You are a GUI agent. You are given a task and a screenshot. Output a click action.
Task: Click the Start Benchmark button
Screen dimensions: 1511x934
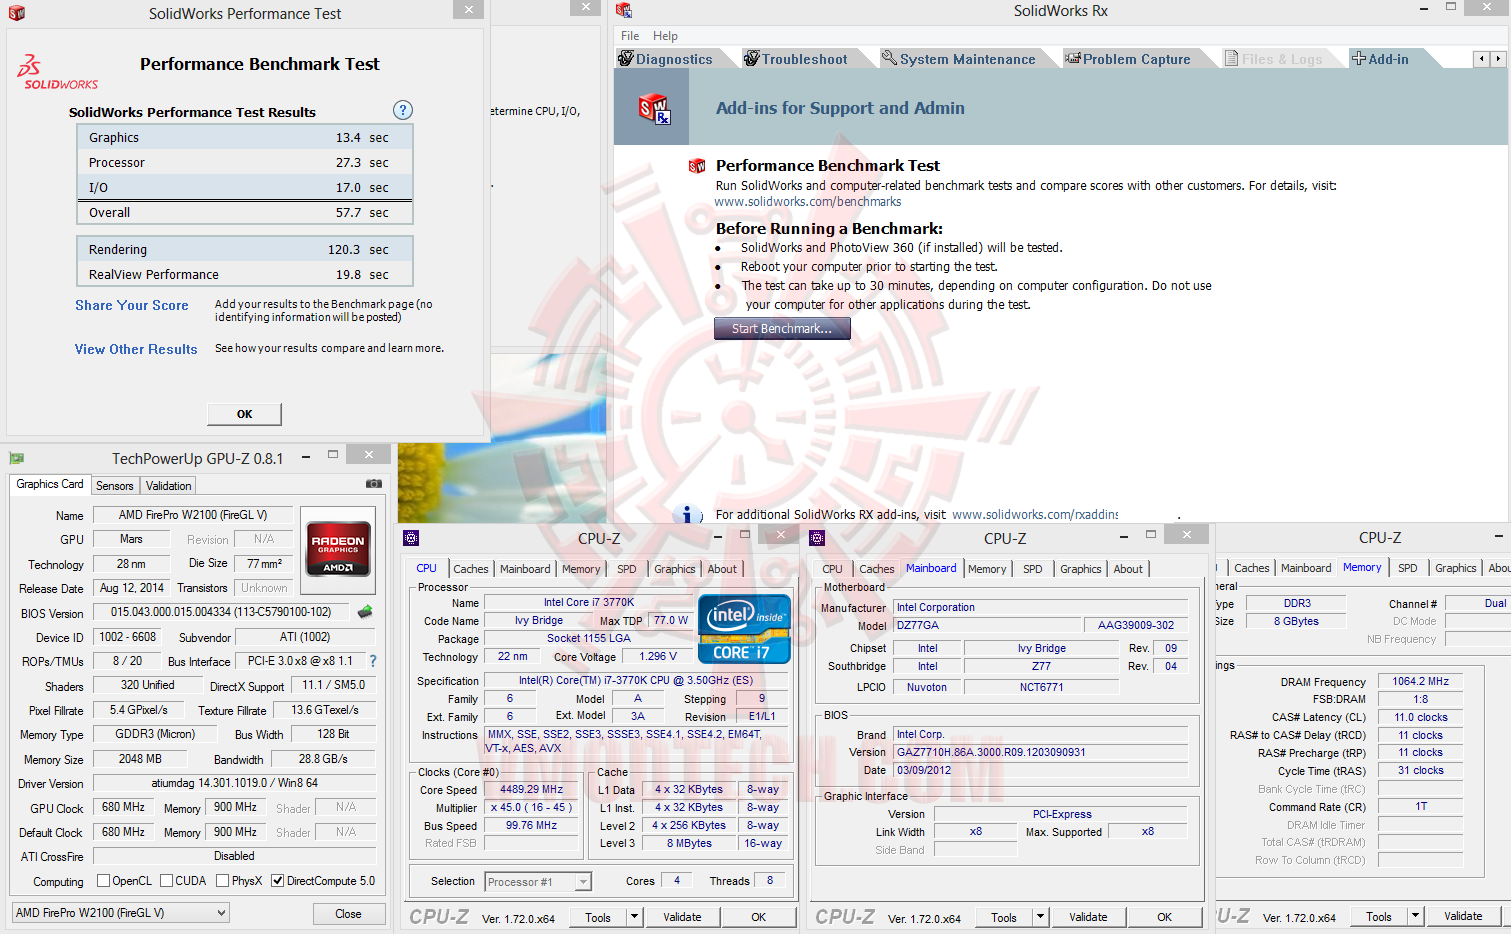(782, 328)
